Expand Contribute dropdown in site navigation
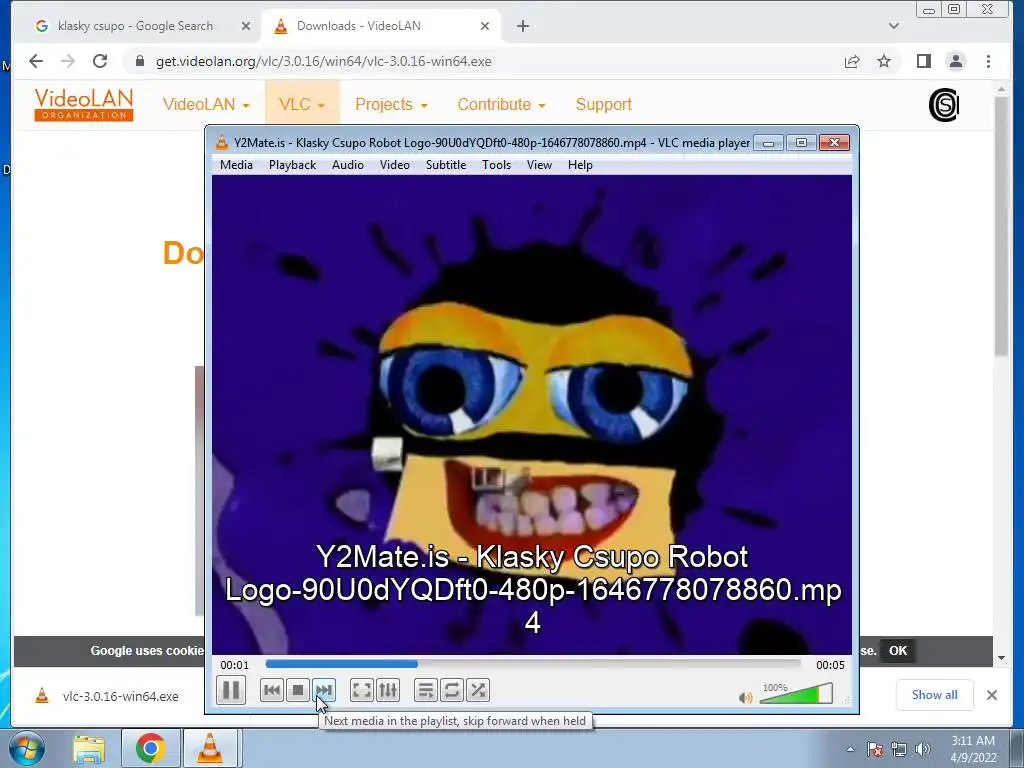Screen dimensions: 1024x768 501,104
